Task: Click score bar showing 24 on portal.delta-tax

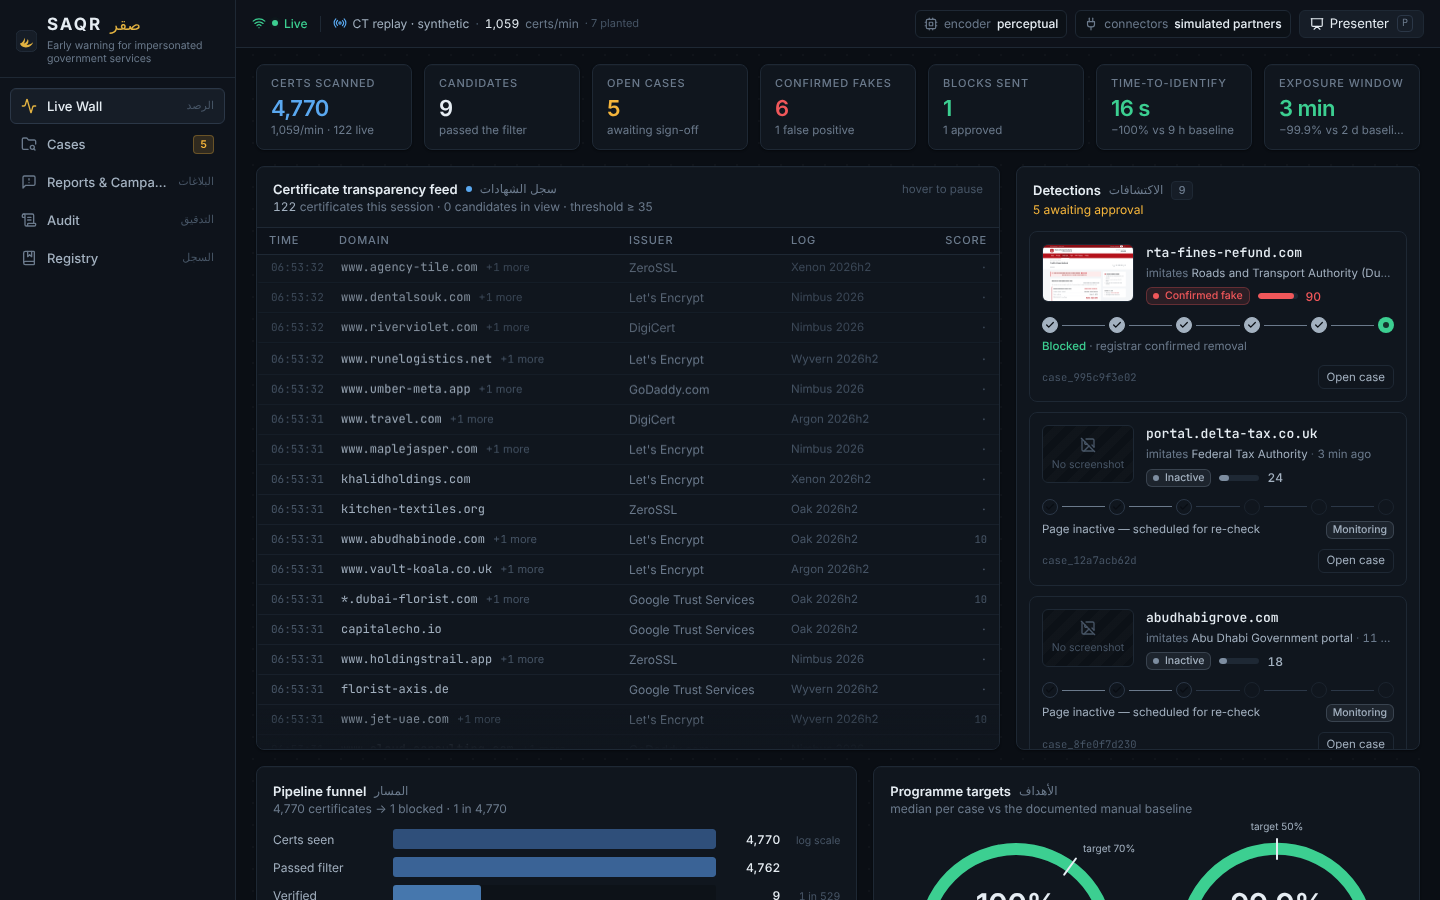Action: click(1239, 478)
